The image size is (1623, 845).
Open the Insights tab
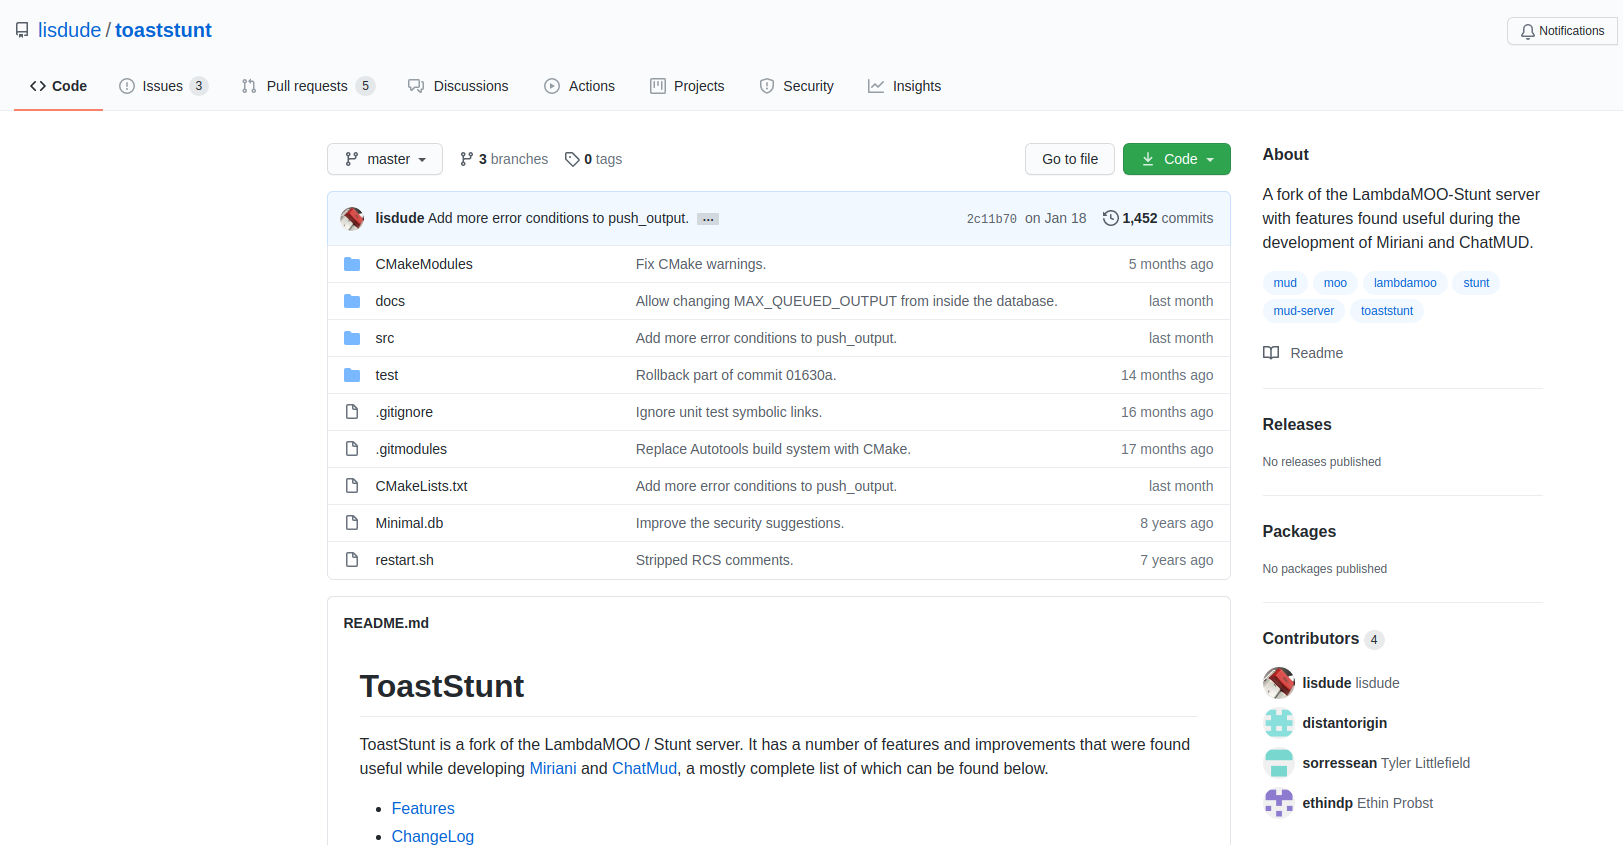[x=904, y=86]
